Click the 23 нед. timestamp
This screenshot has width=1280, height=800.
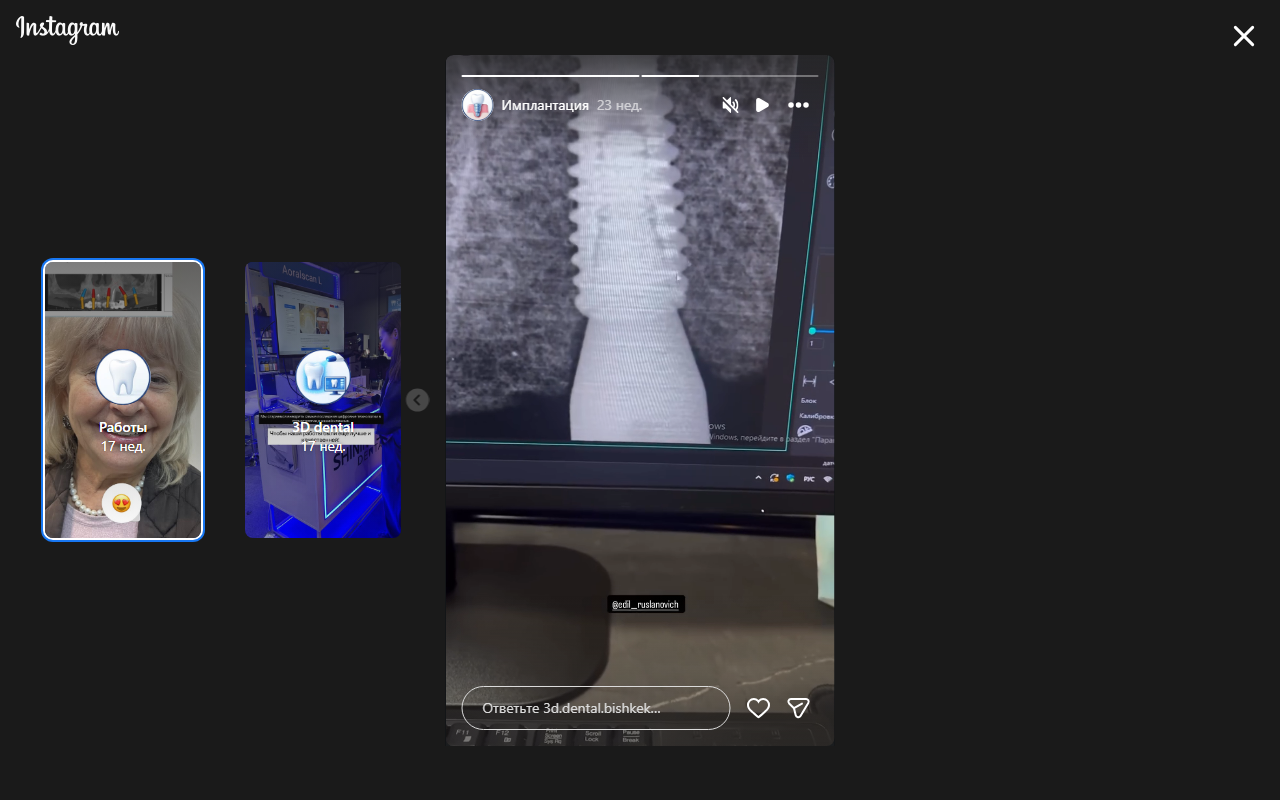pos(619,104)
